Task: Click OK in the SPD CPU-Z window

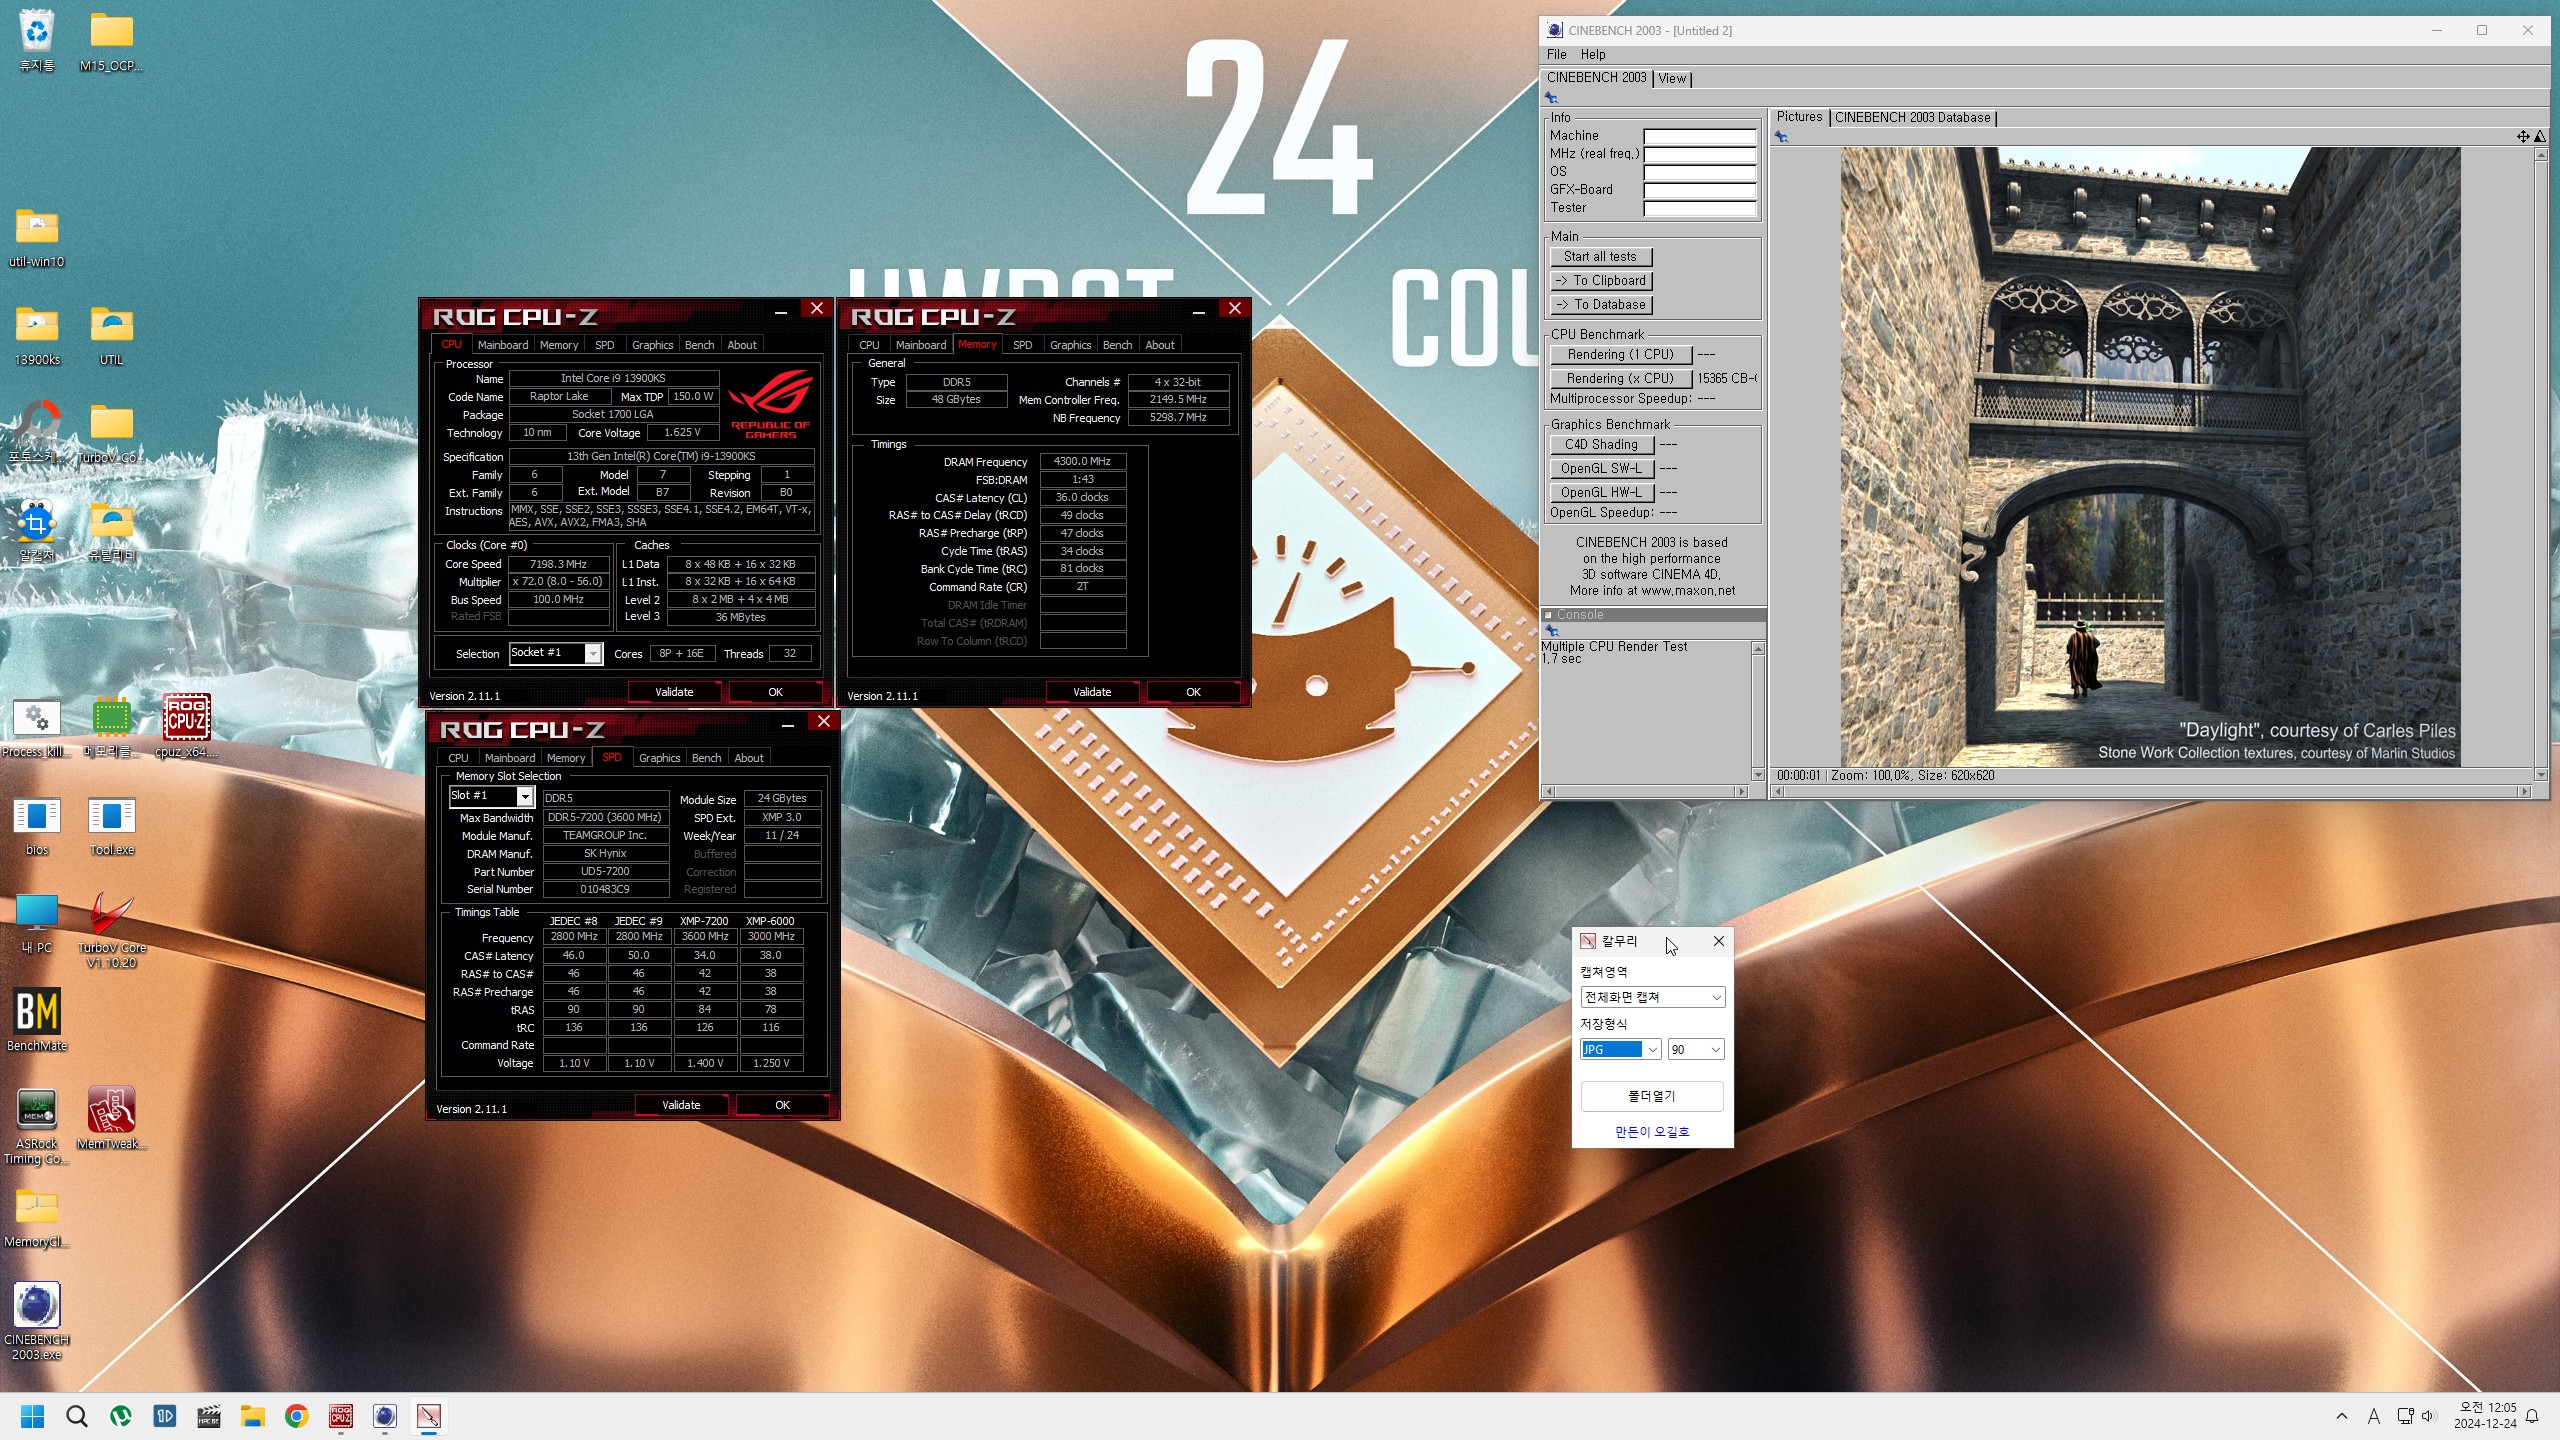Action: (x=782, y=1105)
